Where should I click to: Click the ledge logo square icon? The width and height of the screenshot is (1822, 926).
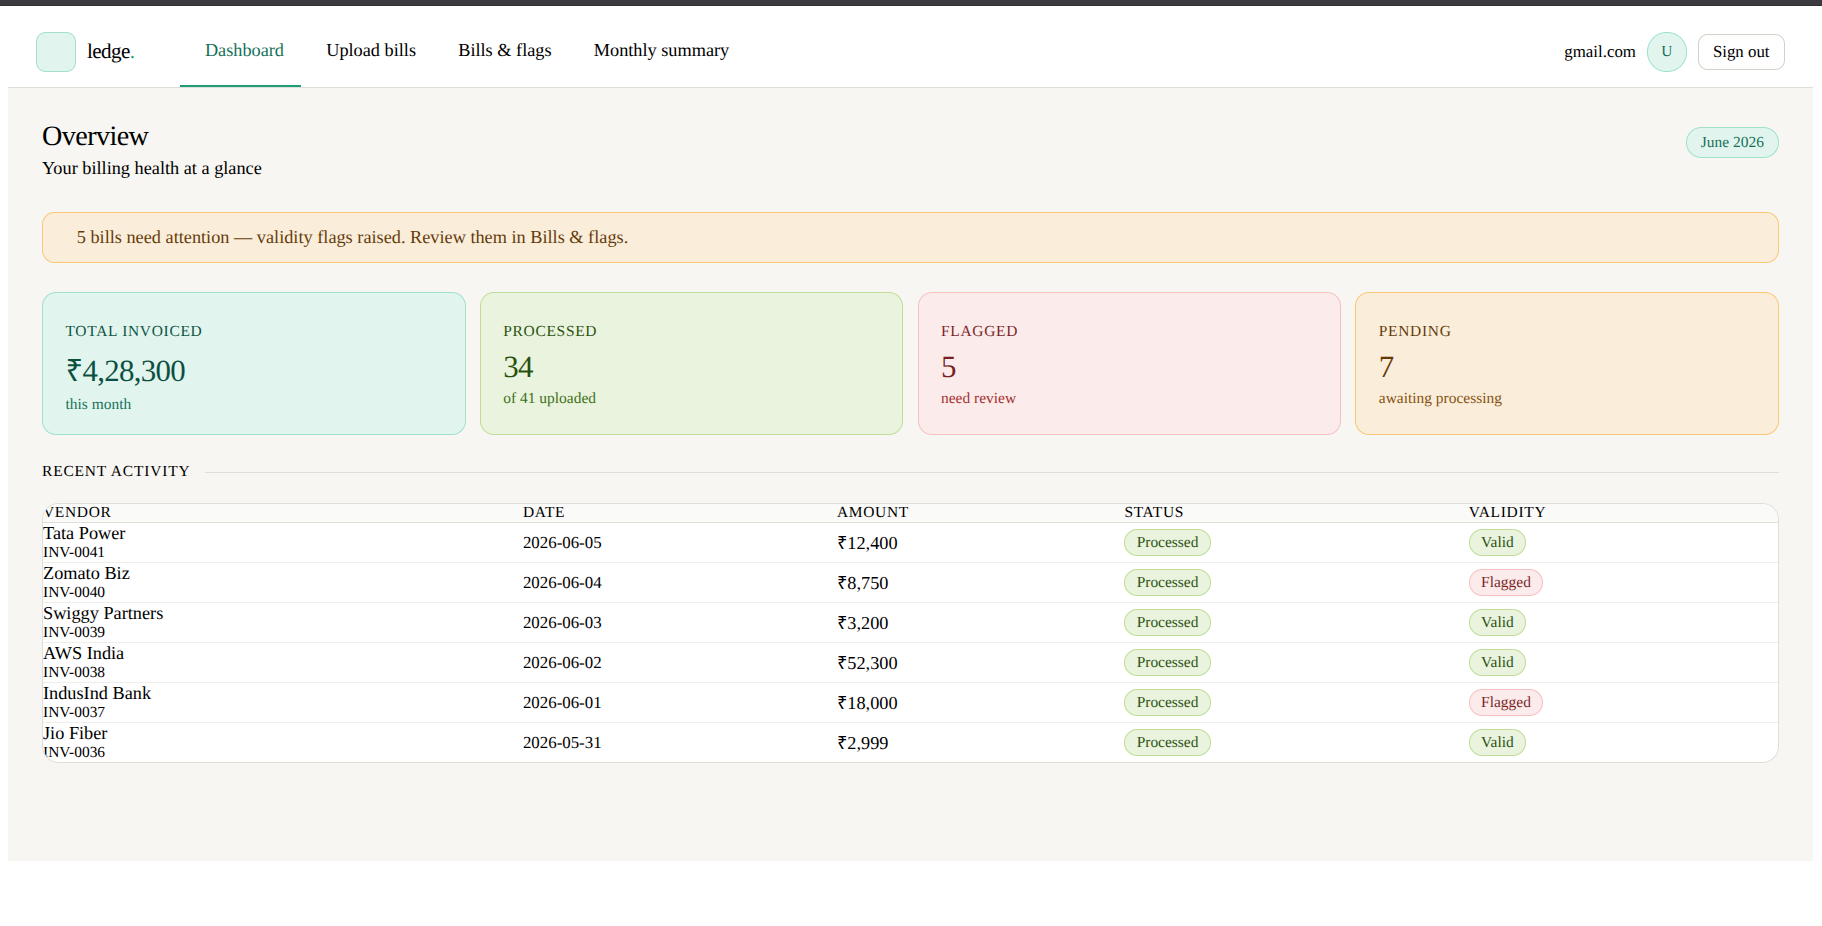(56, 52)
